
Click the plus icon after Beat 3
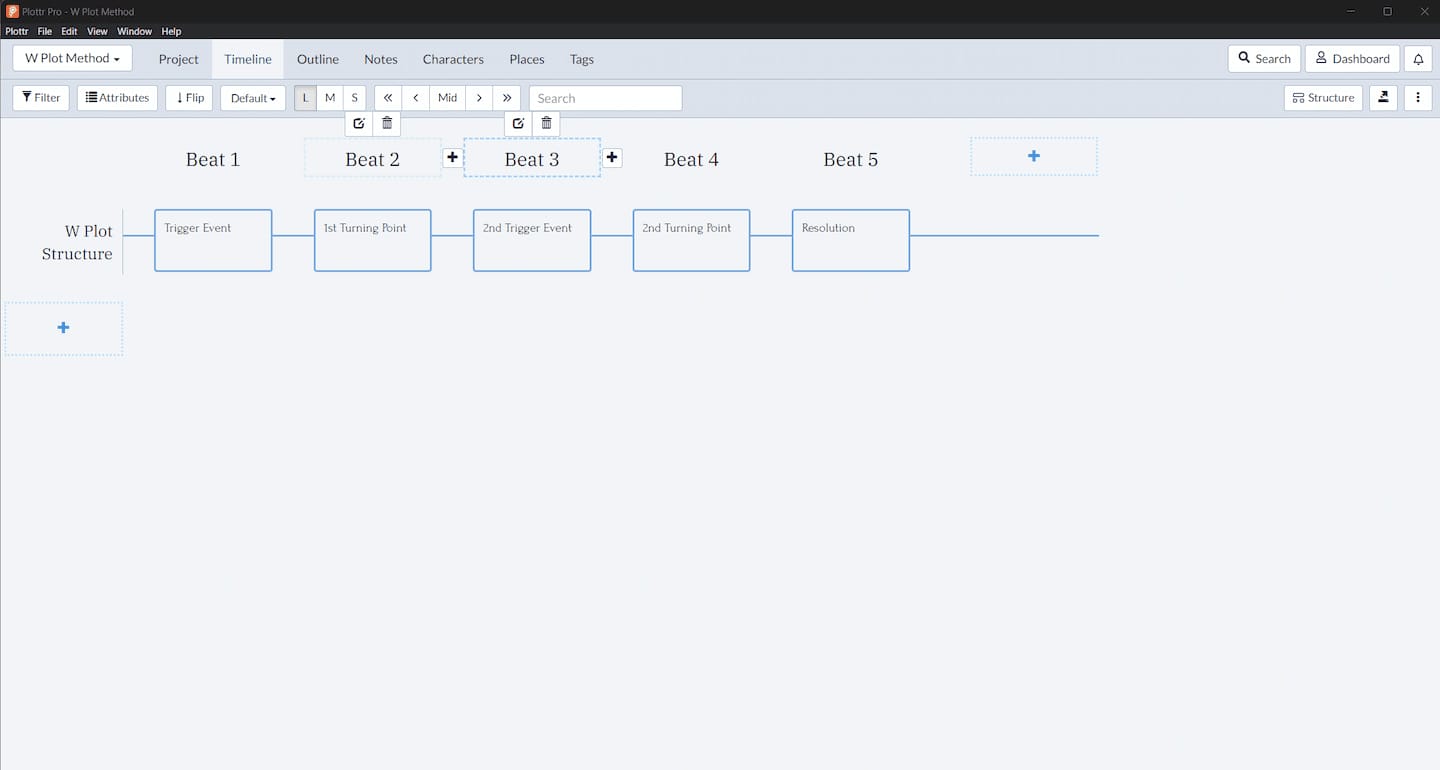pyautogui.click(x=612, y=158)
